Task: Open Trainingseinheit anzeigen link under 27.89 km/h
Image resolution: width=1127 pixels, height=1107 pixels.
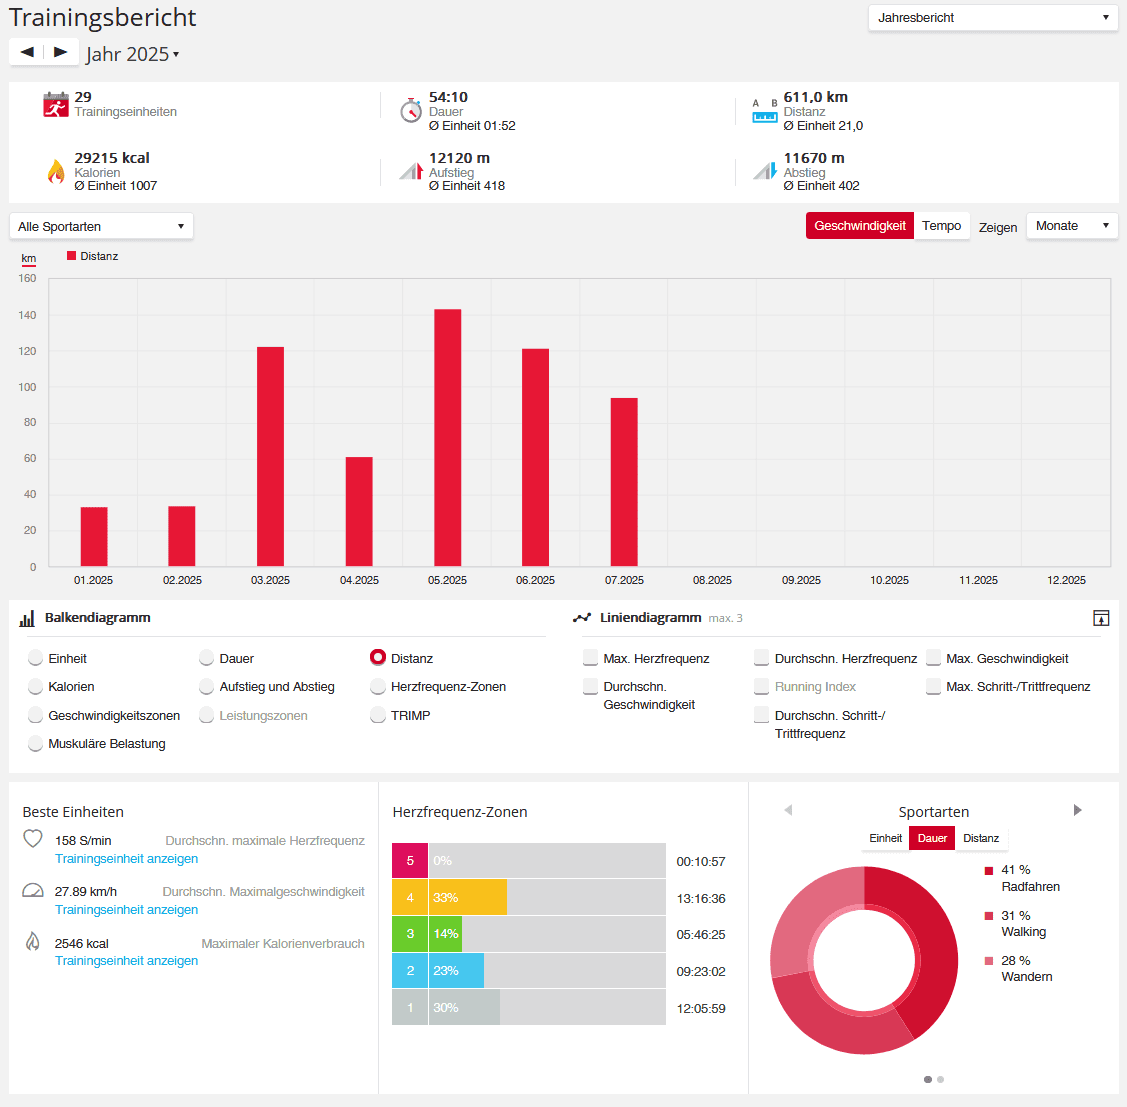Action: (x=126, y=910)
